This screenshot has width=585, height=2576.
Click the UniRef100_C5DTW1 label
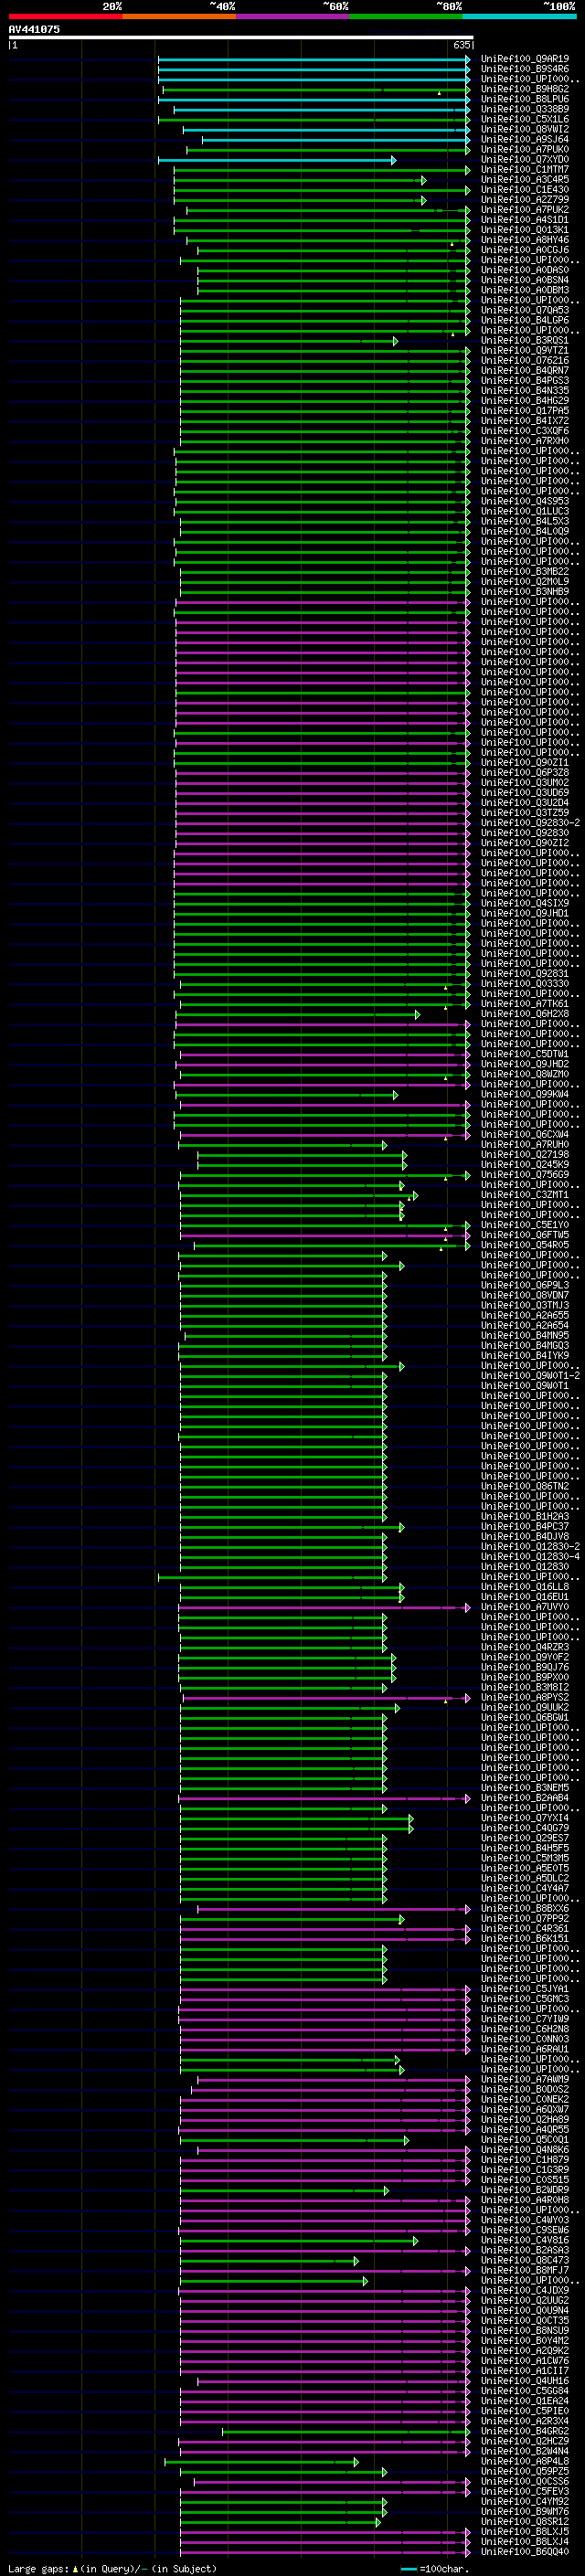(x=524, y=1053)
